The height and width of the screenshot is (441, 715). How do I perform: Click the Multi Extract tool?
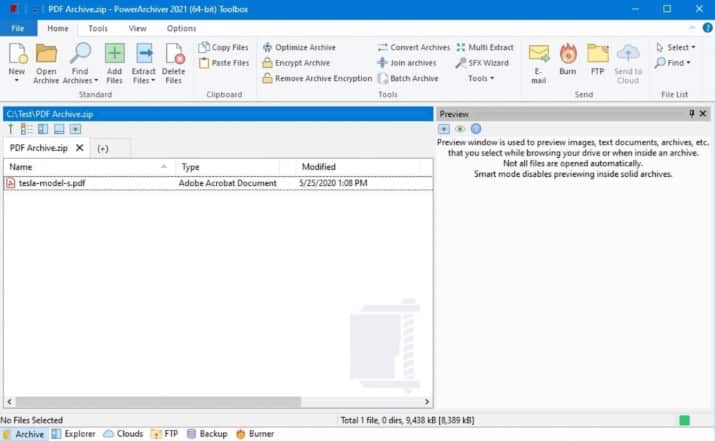(484, 47)
